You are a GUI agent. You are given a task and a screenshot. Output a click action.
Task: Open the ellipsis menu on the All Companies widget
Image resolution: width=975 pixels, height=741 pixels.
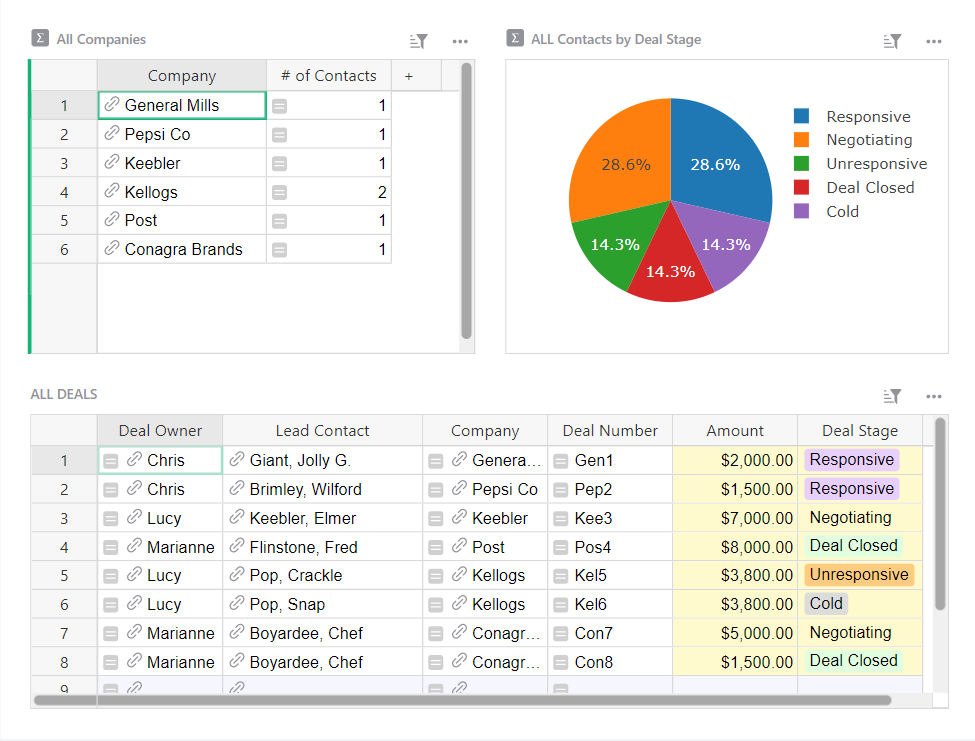(x=459, y=41)
